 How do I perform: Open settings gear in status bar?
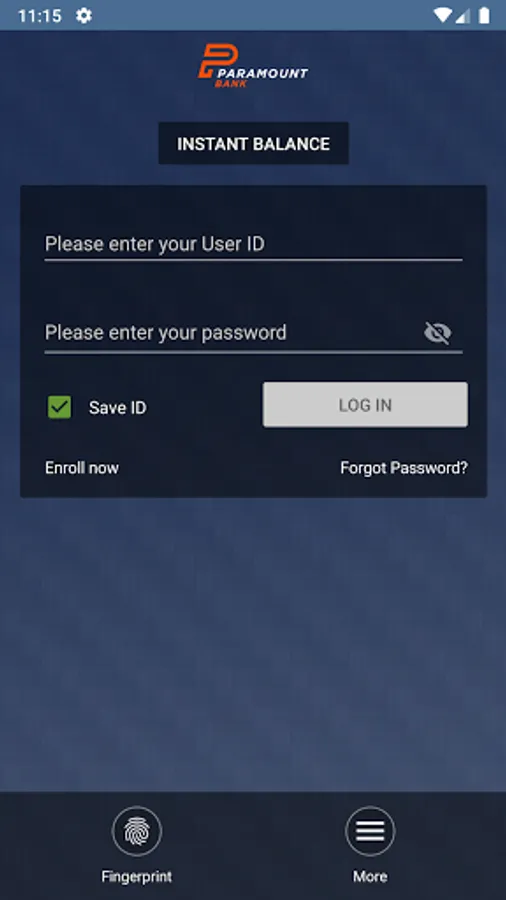click(x=84, y=15)
